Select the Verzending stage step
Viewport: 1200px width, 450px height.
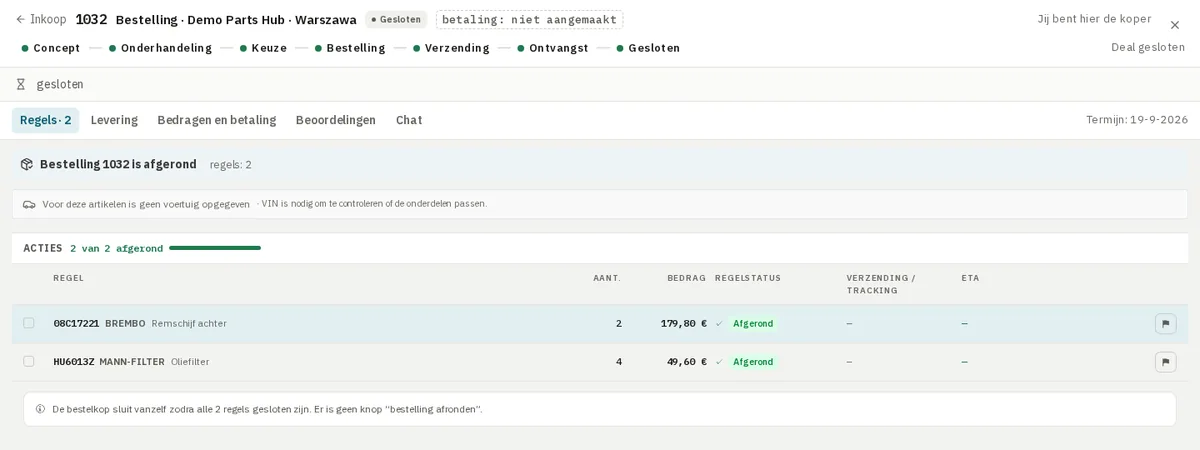click(x=451, y=48)
